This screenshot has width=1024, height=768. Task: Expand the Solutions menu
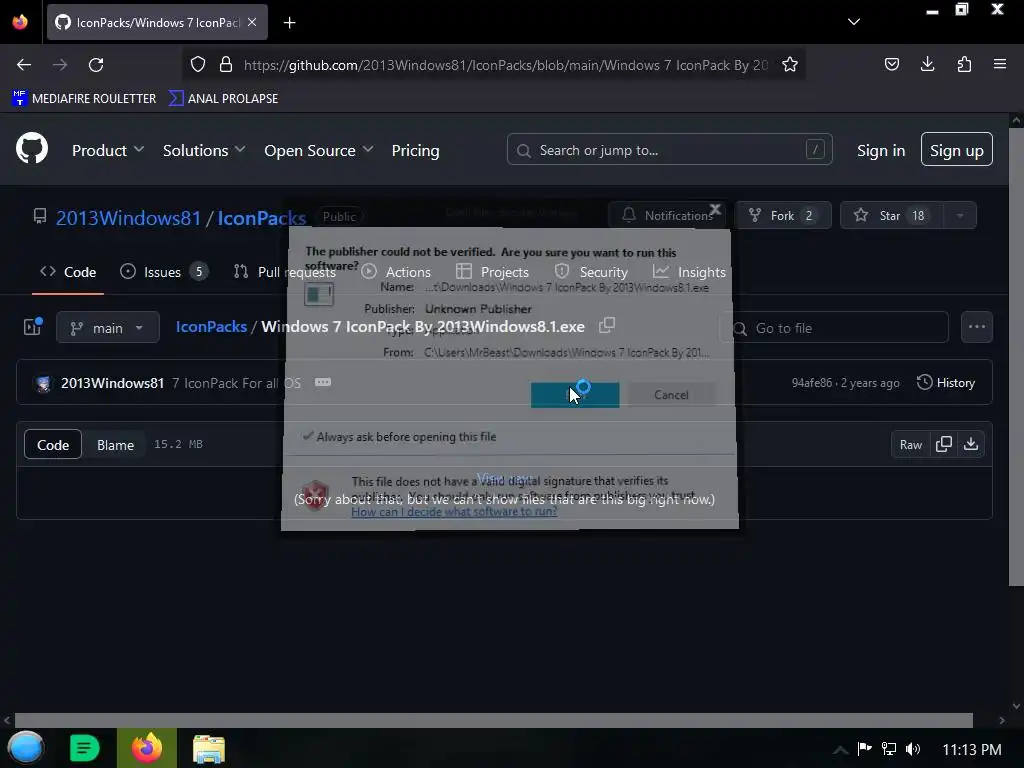pos(204,150)
